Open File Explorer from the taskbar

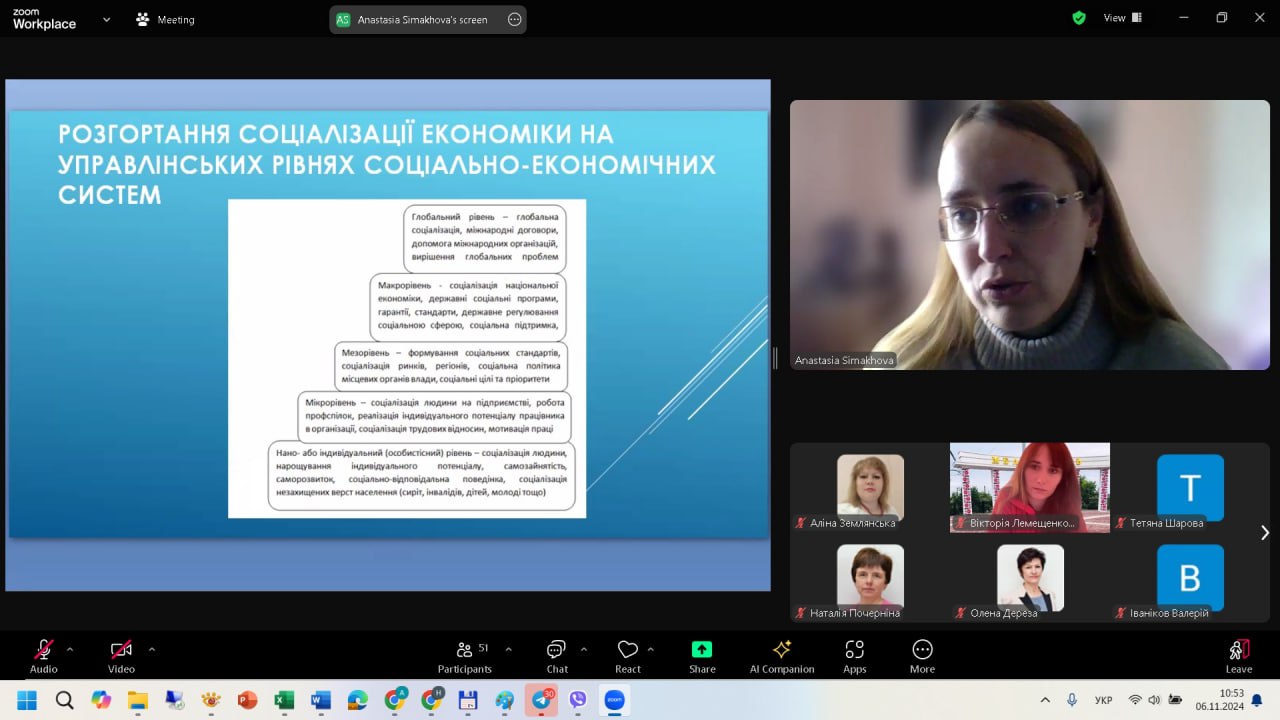coord(138,700)
